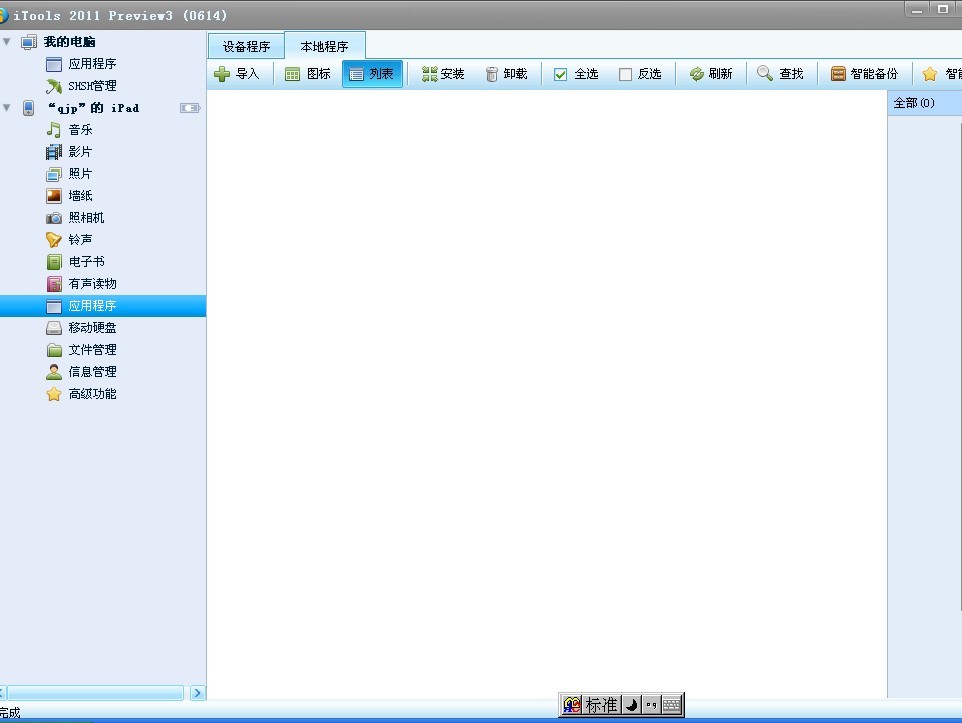Click the 导入 (Import) plus icon
962x723 pixels.
[223, 74]
